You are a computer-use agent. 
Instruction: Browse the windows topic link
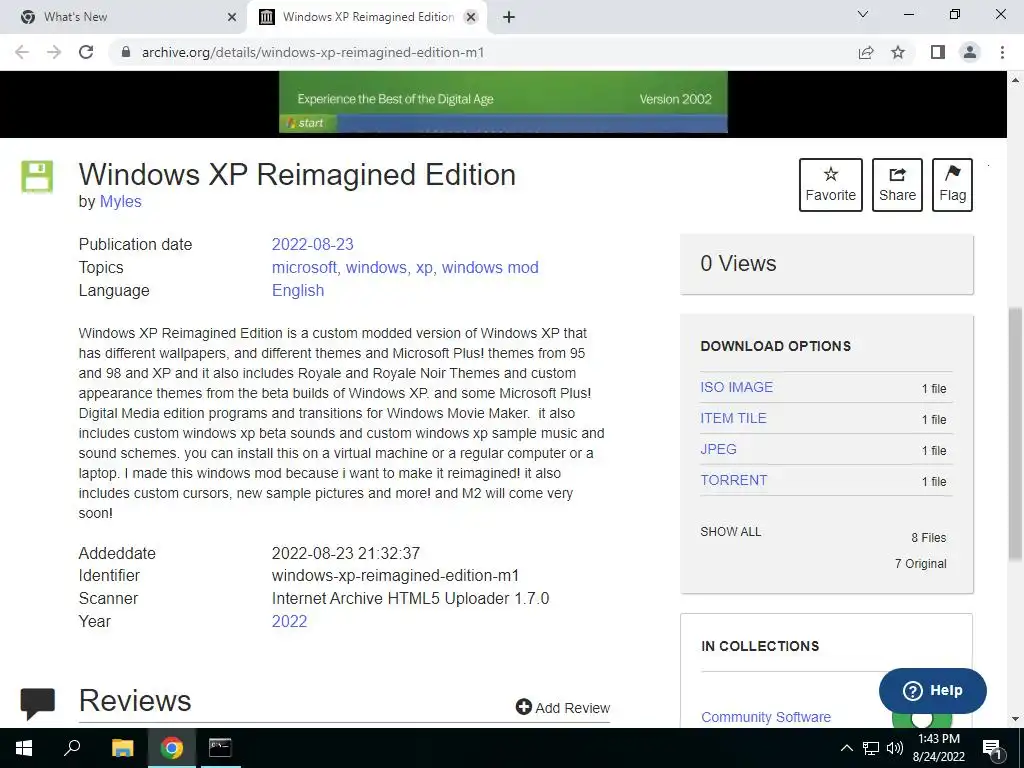coord(376,267)
